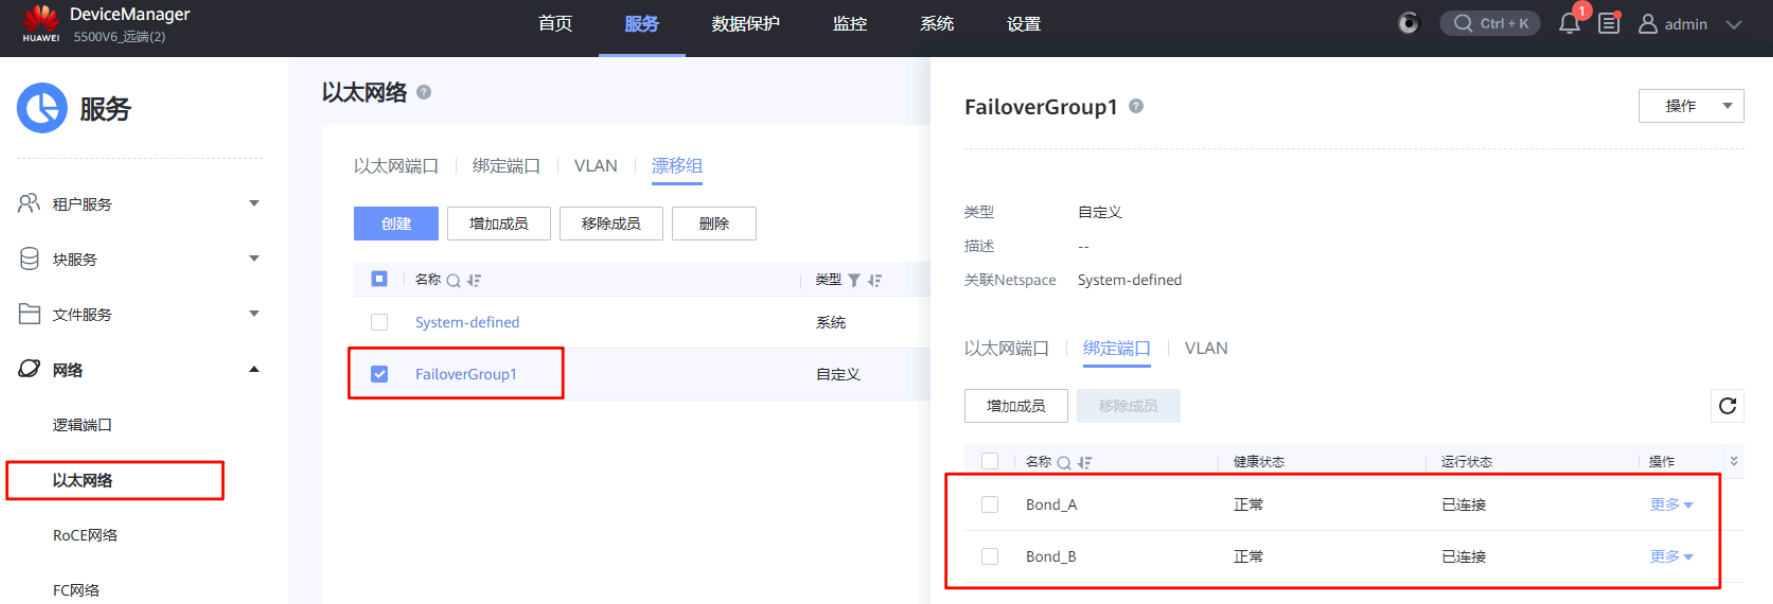Click the search icon in left 名称 column

tap(453, 281)
